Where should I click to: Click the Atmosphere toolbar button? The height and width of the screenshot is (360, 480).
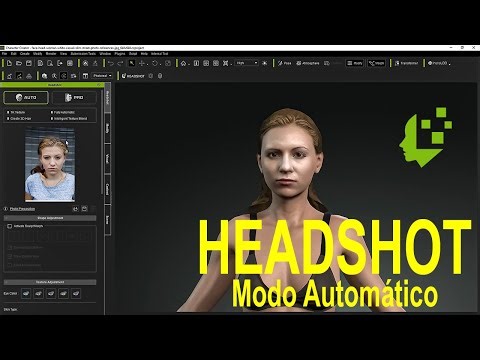pyautogui.click(x=308, y=63)
